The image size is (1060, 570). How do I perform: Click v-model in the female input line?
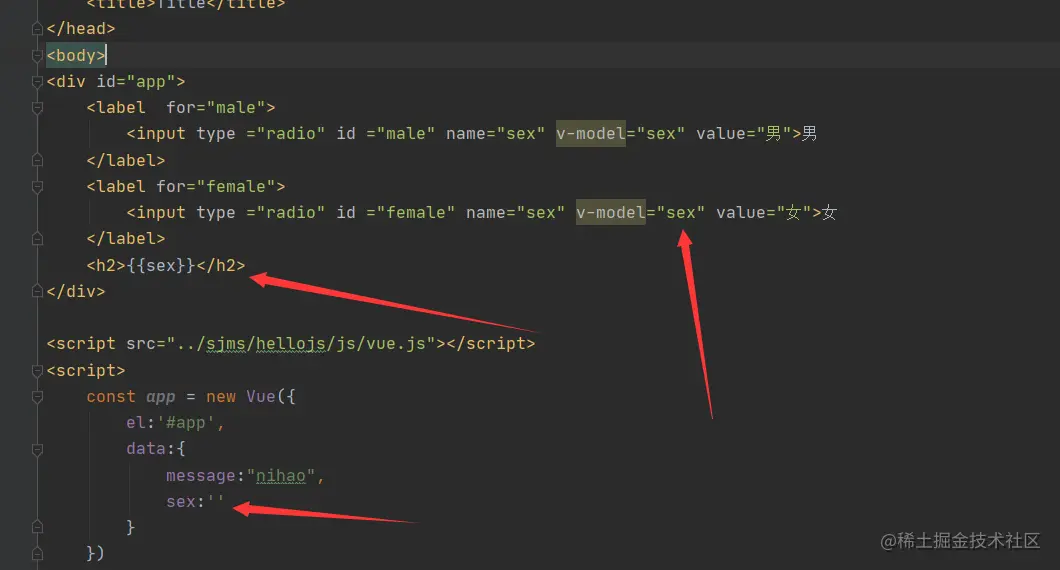(x=611, y=213)
